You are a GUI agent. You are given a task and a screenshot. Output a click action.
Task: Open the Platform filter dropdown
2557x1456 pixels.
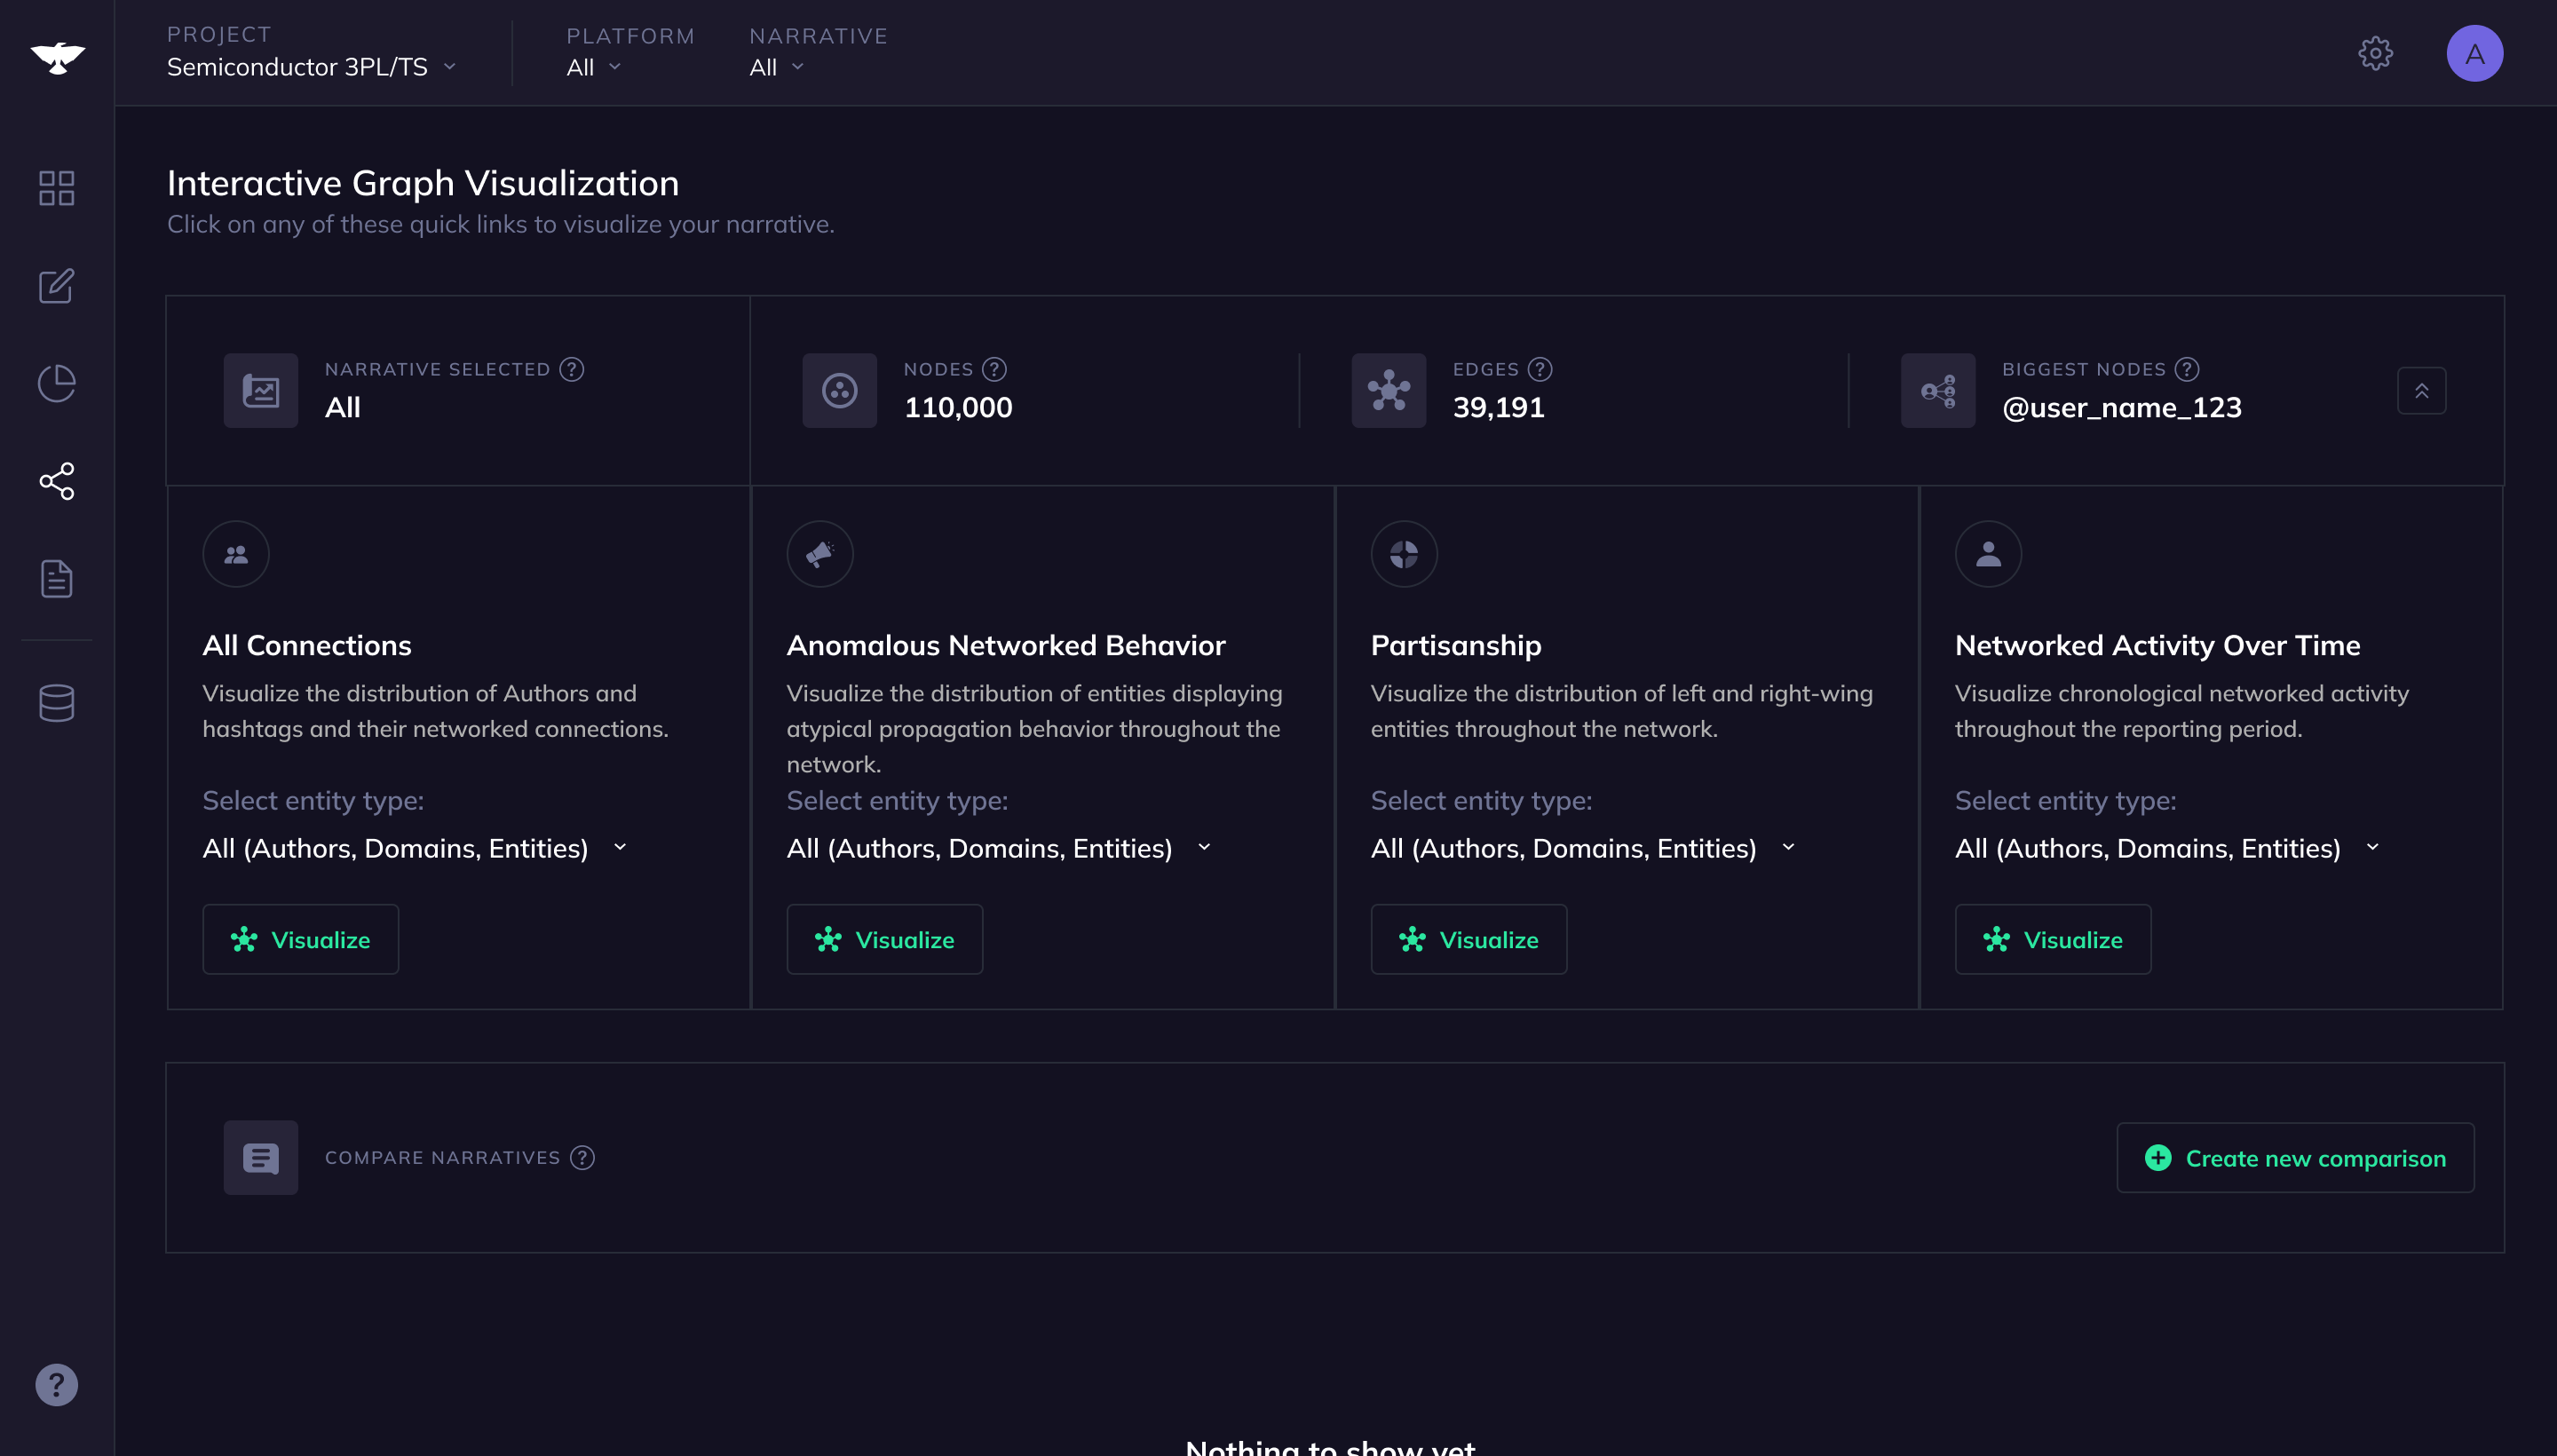click(594, 67)
